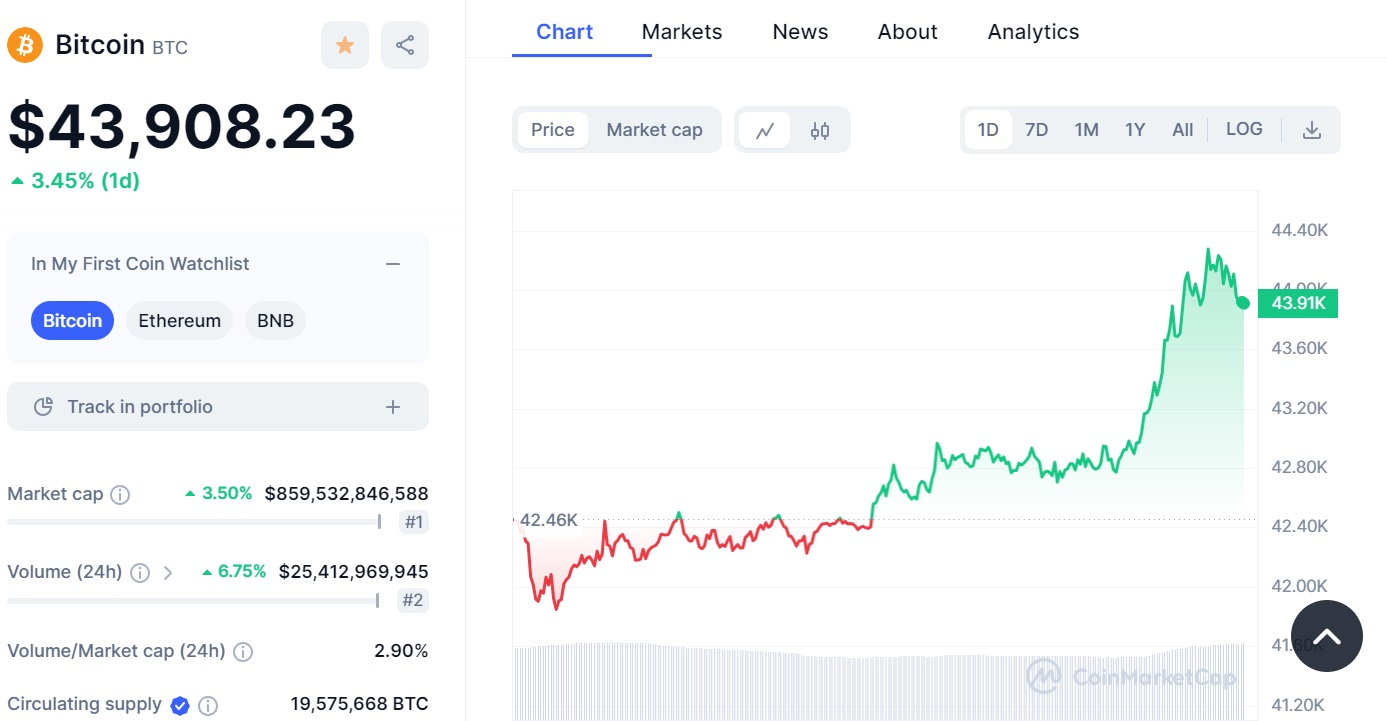Viewport: 1387px width, 721px height.
Task: Switch to line chart view icon
Action: (765, 130)
